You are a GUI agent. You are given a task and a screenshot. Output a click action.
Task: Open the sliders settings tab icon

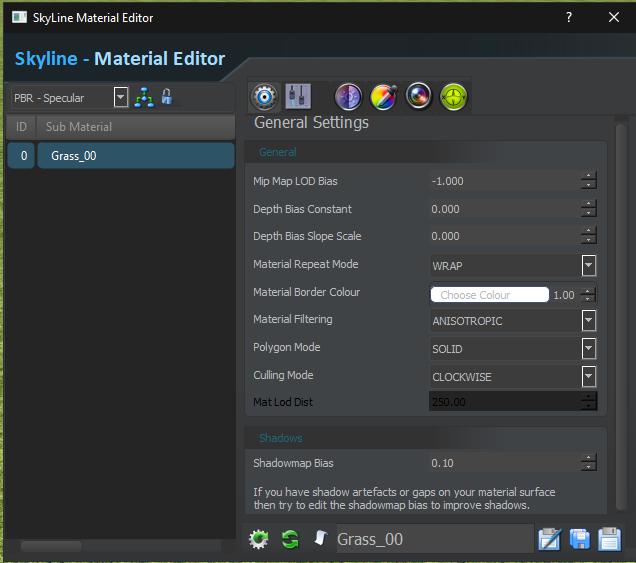(298, 96)
